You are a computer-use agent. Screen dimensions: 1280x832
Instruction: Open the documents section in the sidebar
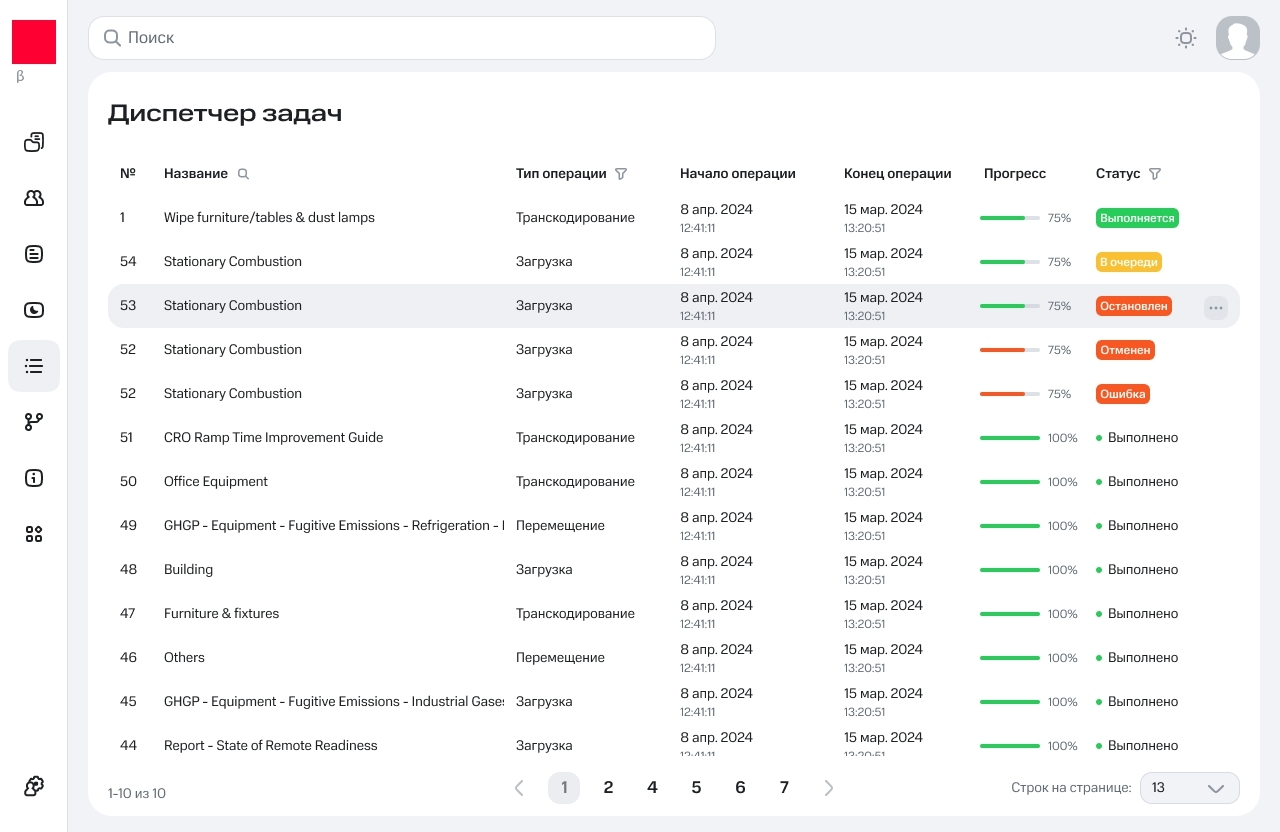tap(34, 254)
